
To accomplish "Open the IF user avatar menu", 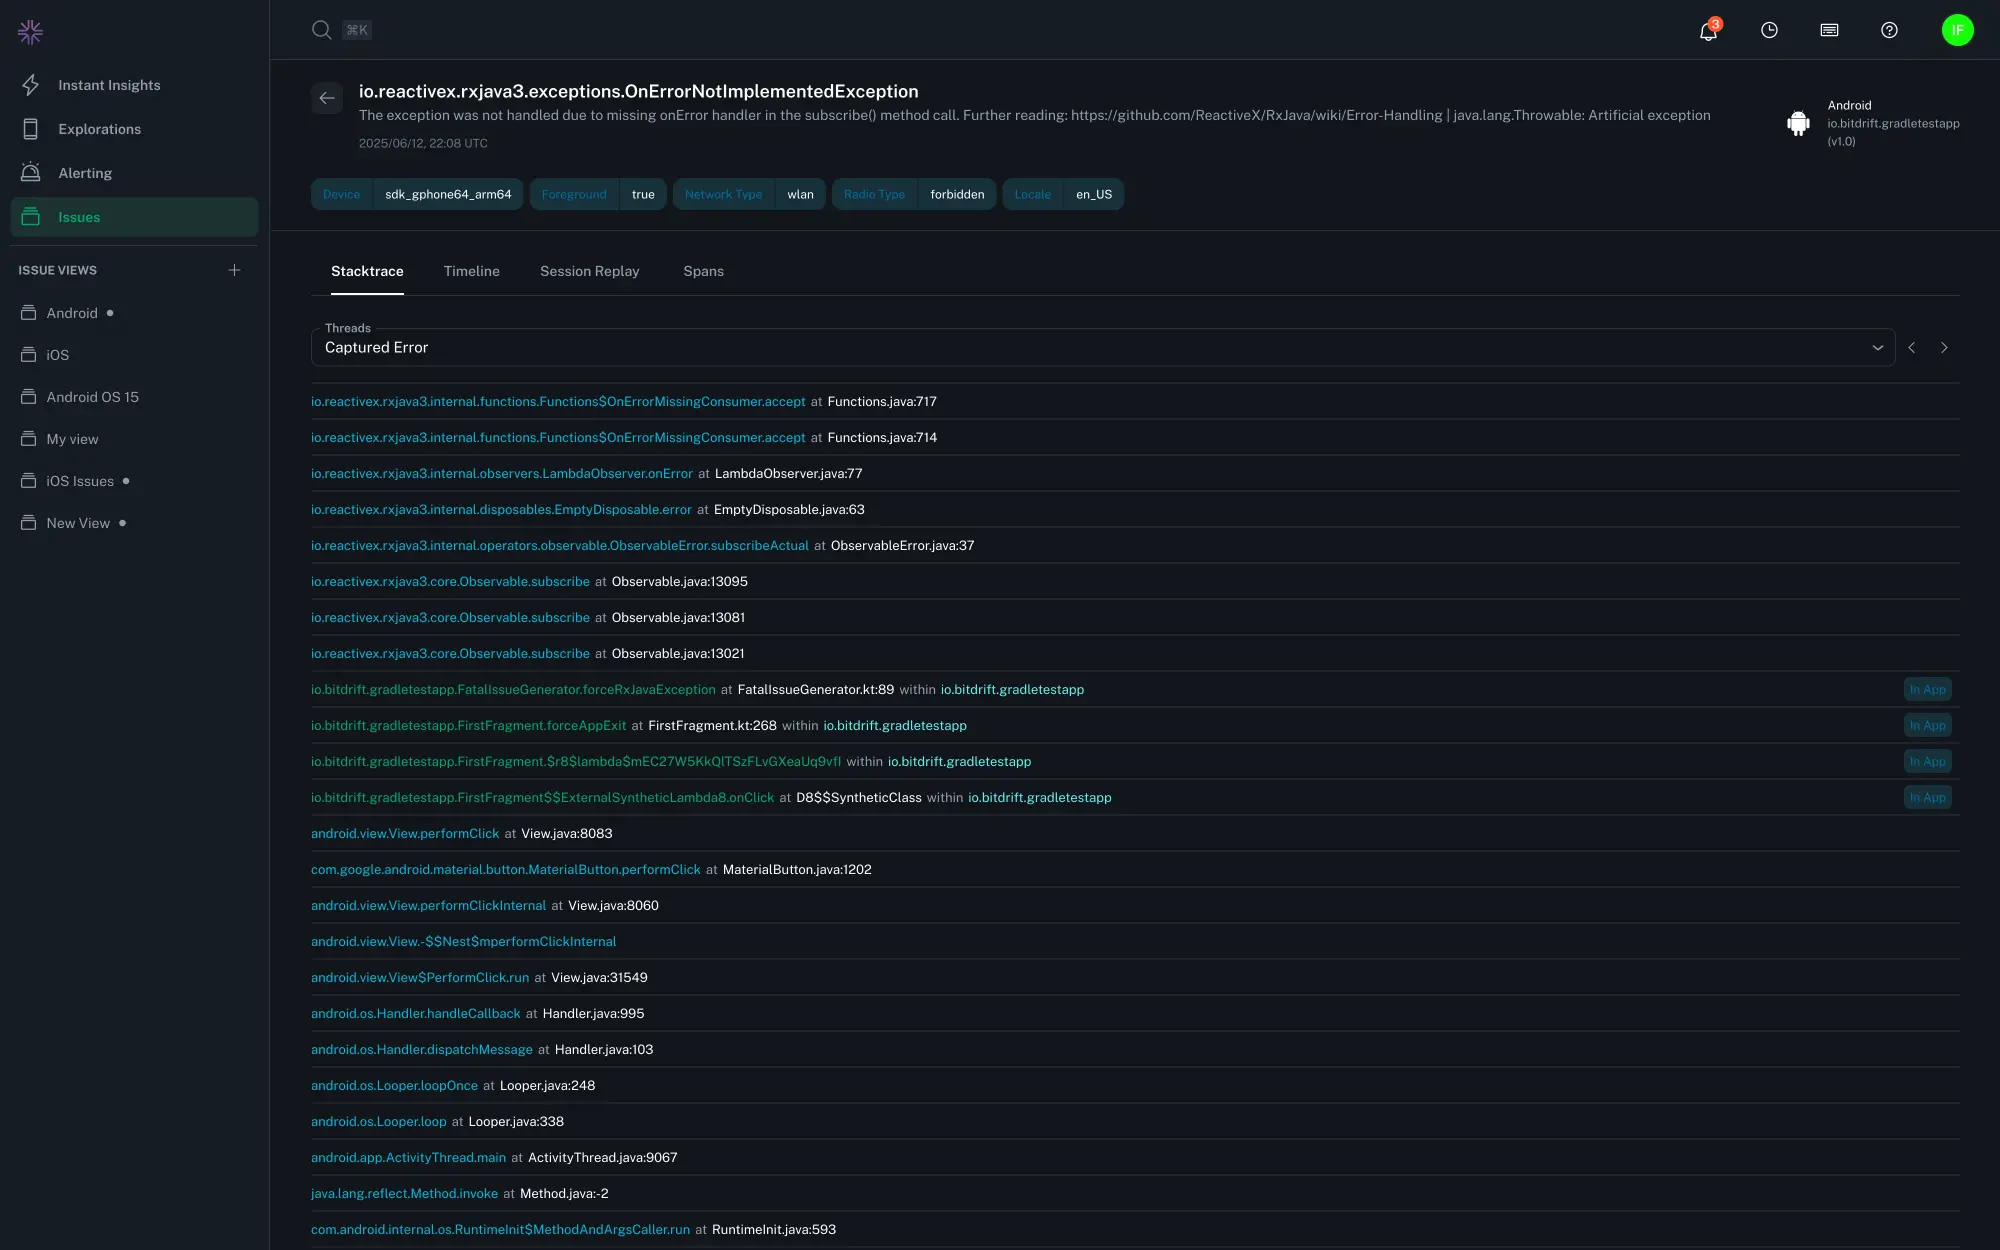I will (1958, 30).
